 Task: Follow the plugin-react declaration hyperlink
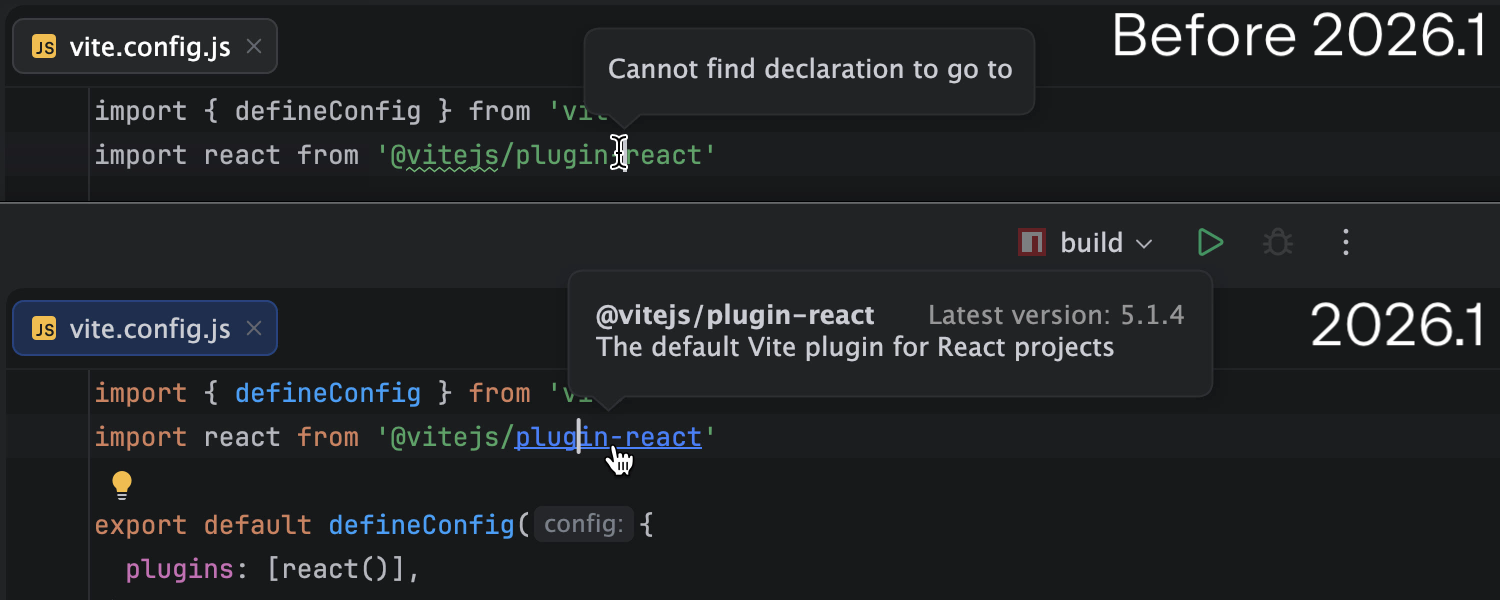pos(607,436)
